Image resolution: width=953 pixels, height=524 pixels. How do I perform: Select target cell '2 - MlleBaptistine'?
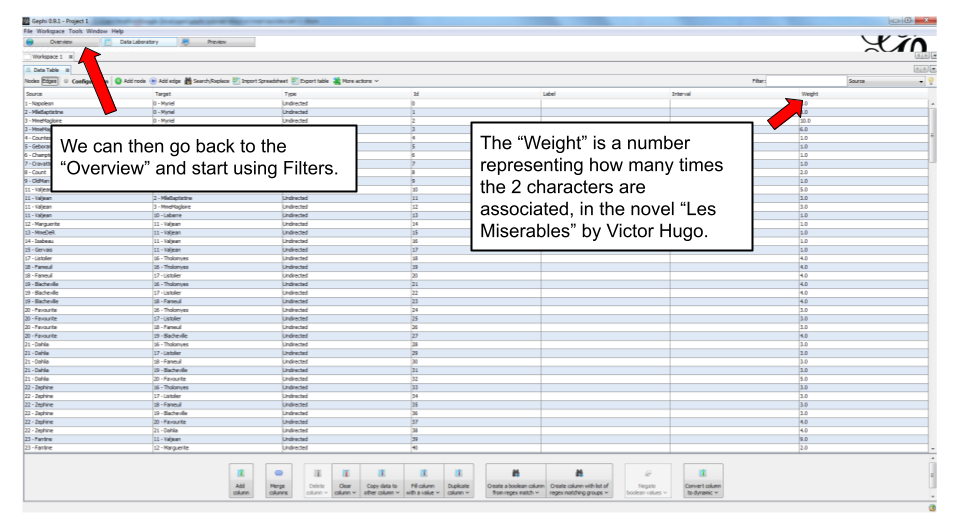point(218,198)
